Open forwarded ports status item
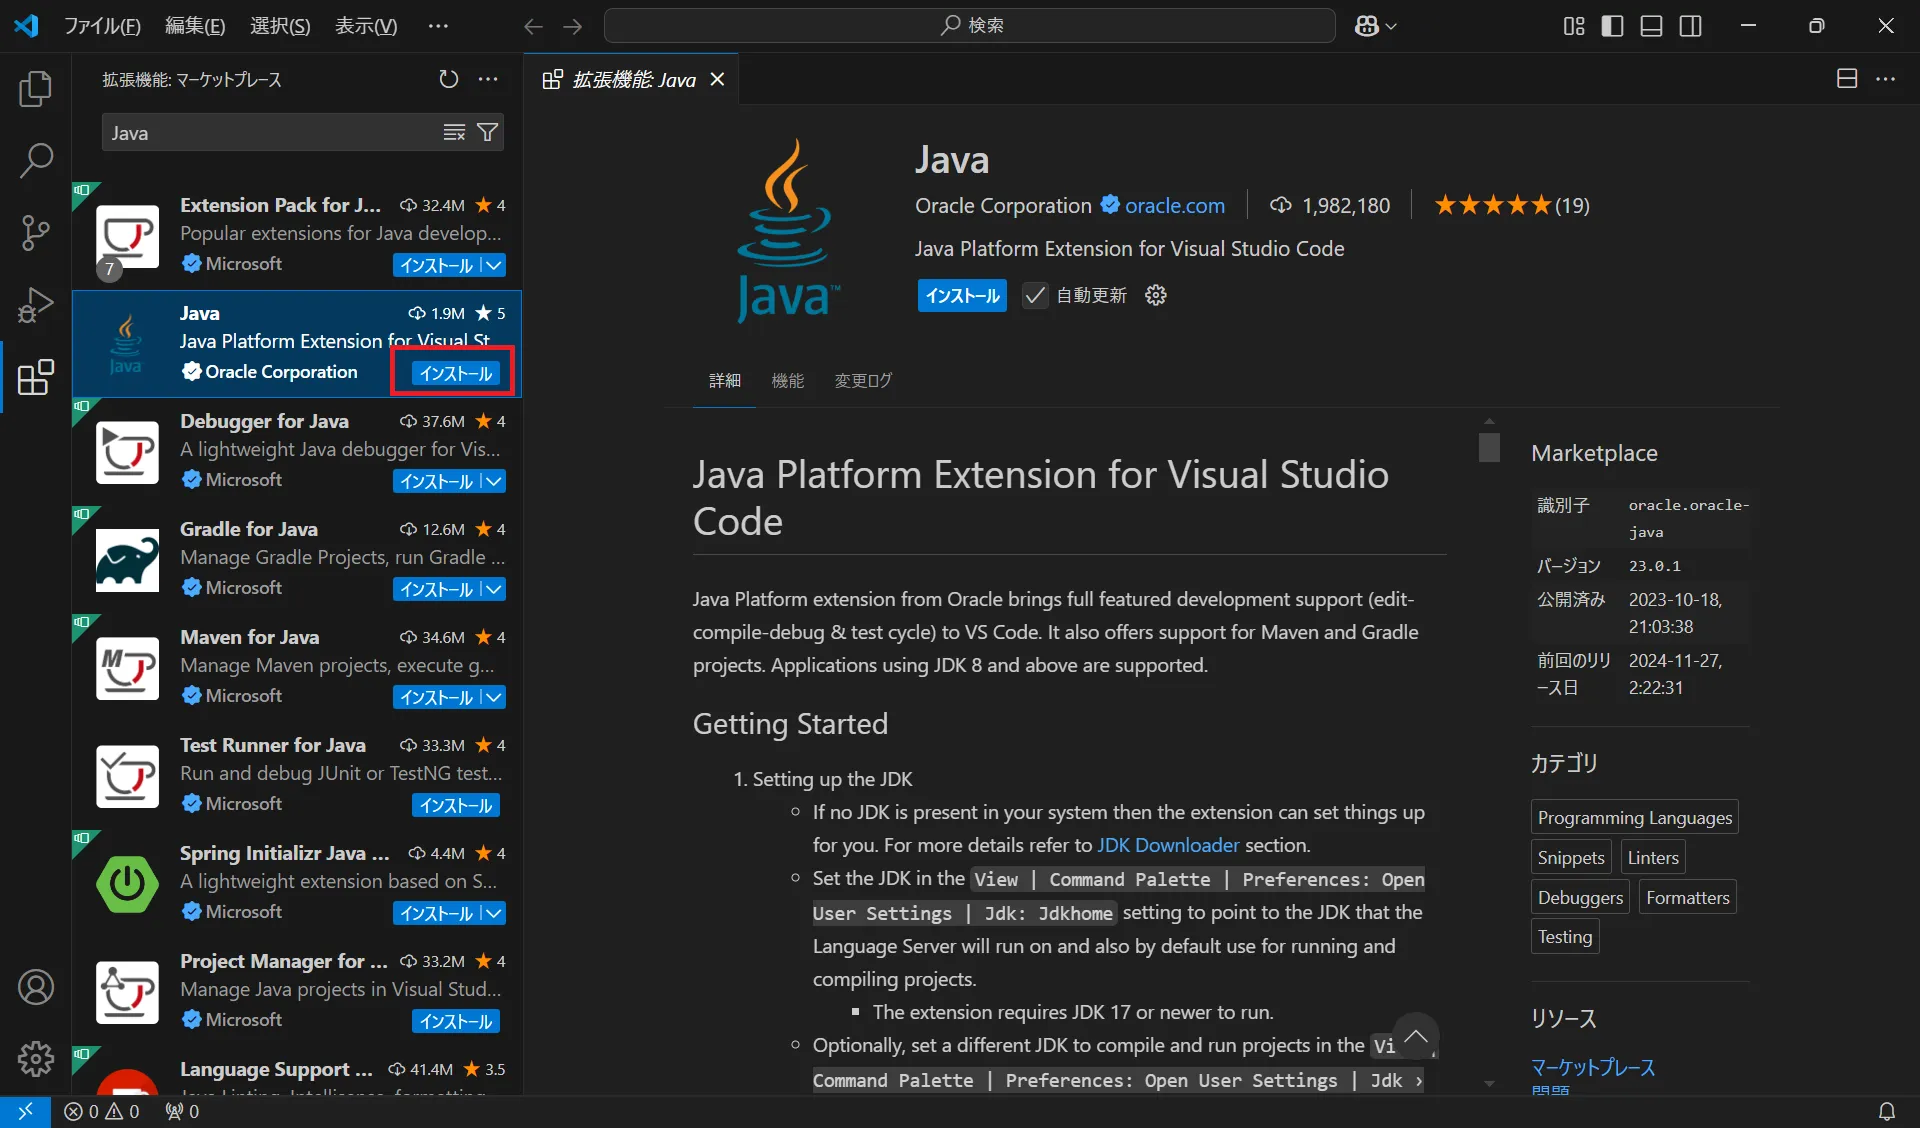This screenshot has width=1920, height=1128. click(x=182, y=1111)
